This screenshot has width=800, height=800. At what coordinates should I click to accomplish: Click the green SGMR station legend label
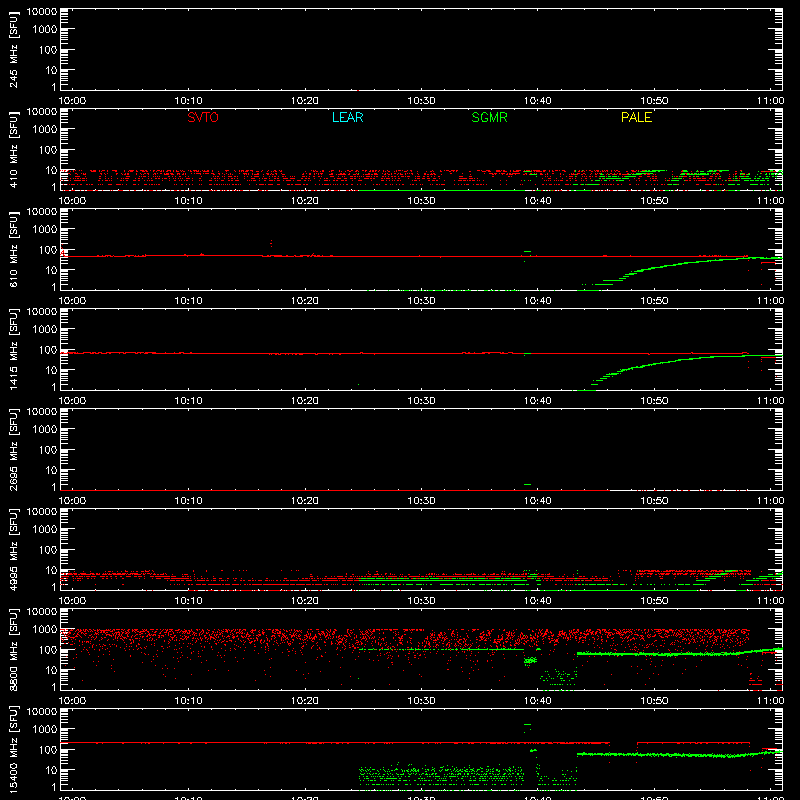tap(489, 117)
